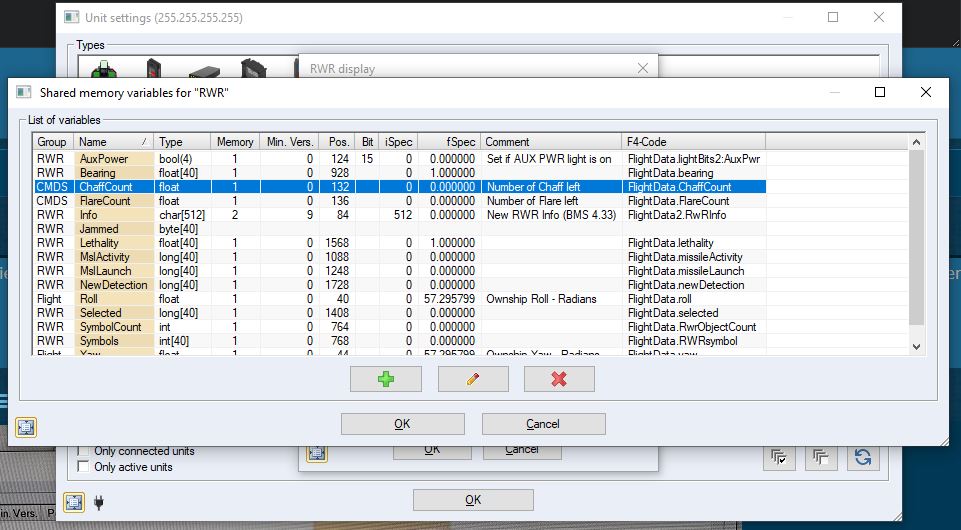This screenshot has width=961, height=530.
Task: Click the dark angular device type icon in Types
Action: click(253, 68)
